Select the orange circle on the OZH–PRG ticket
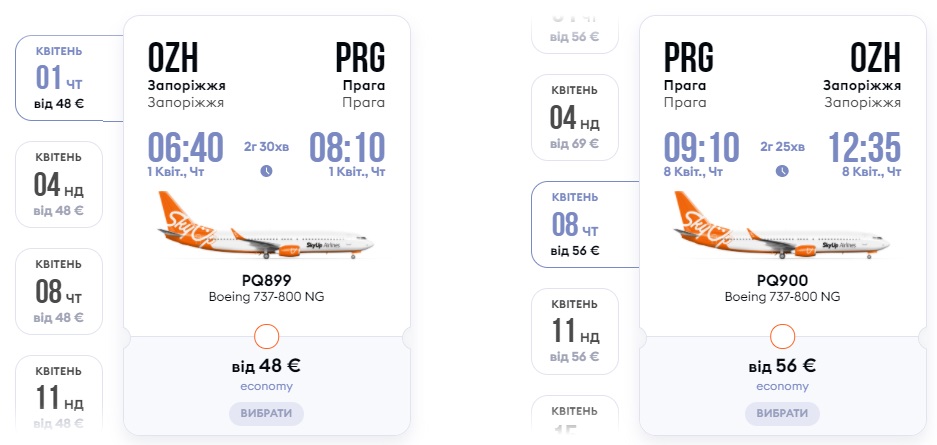 click(x=267, y=336)
